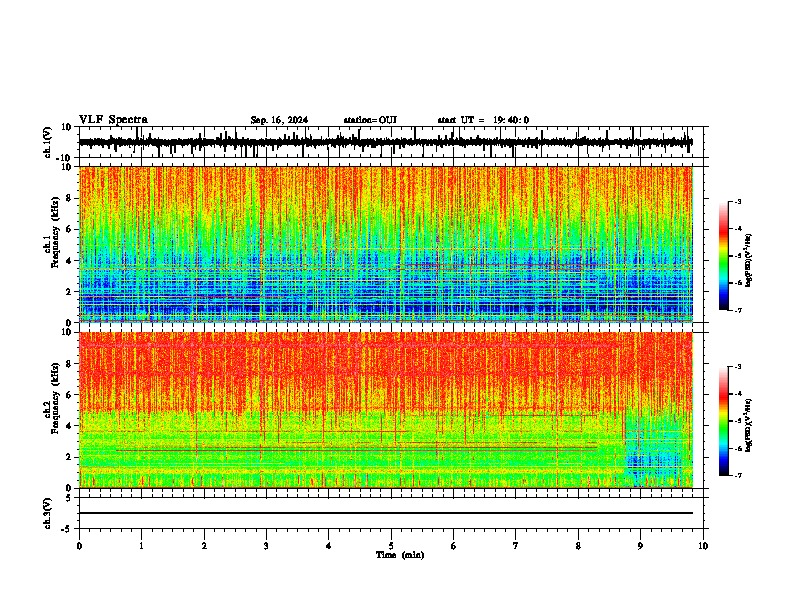Click time-axis tick label "3"

(266, 546)
